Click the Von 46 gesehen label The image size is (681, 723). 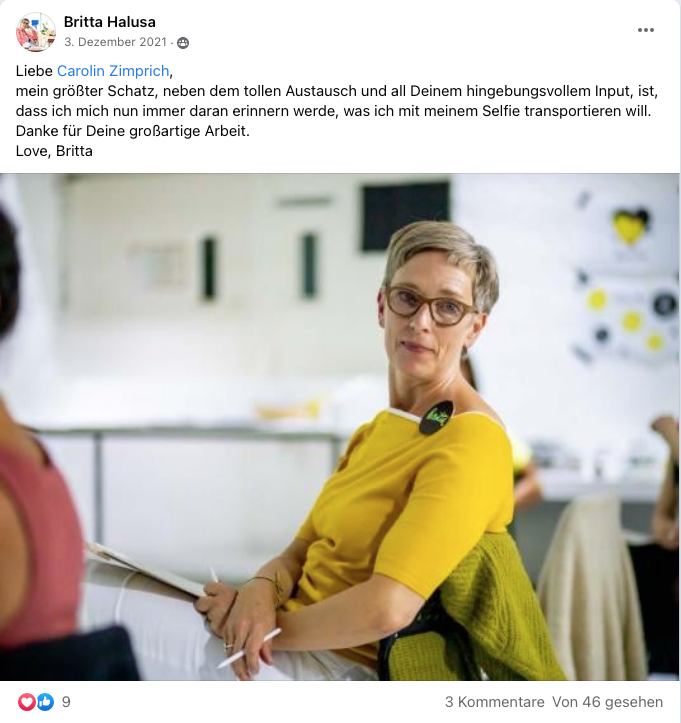pos(607,702)
